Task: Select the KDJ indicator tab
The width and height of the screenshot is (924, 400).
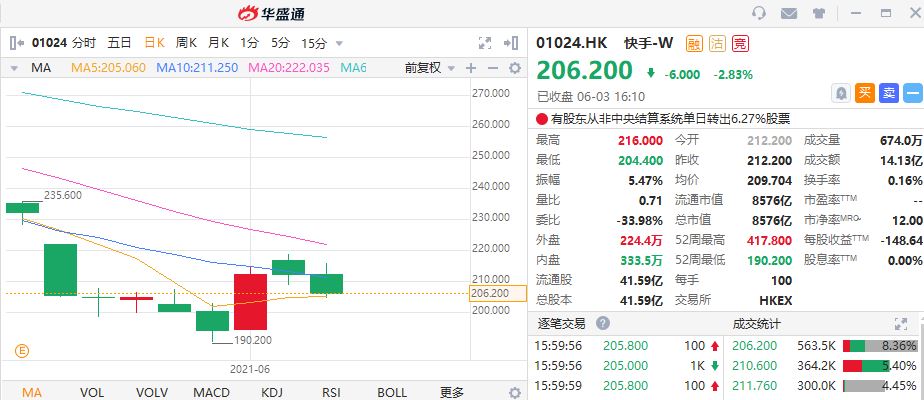Action: 272,392
